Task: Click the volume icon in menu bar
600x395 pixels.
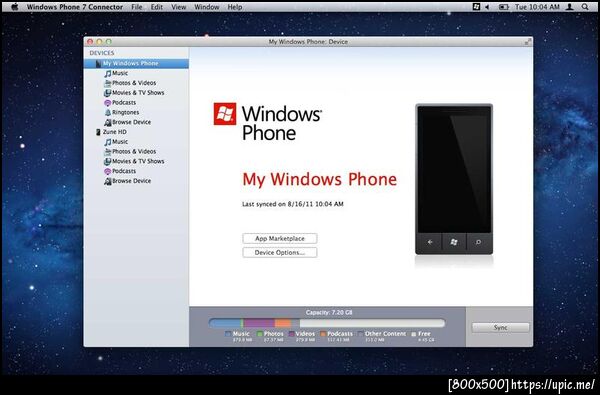Action: pos(488,7)
